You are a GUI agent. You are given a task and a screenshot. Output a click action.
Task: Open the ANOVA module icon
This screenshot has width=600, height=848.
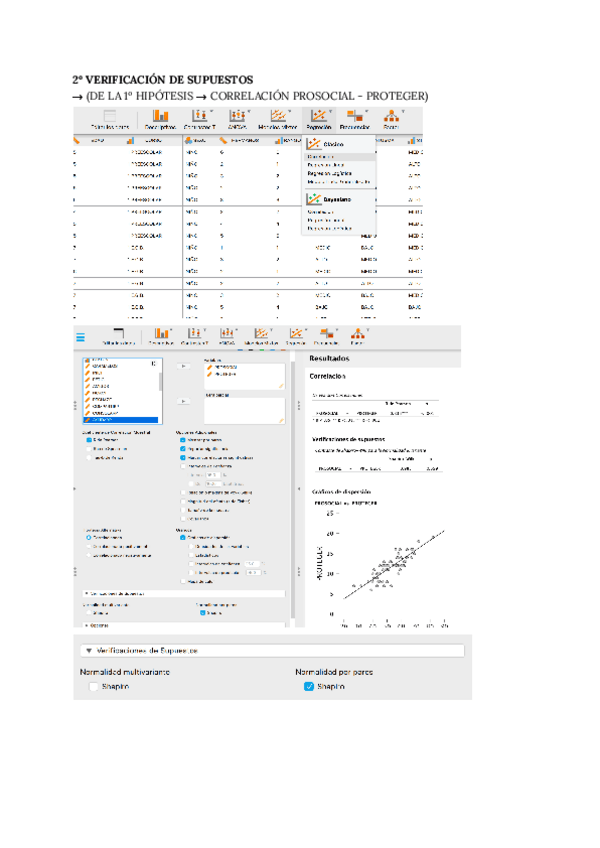coord(238,120)
